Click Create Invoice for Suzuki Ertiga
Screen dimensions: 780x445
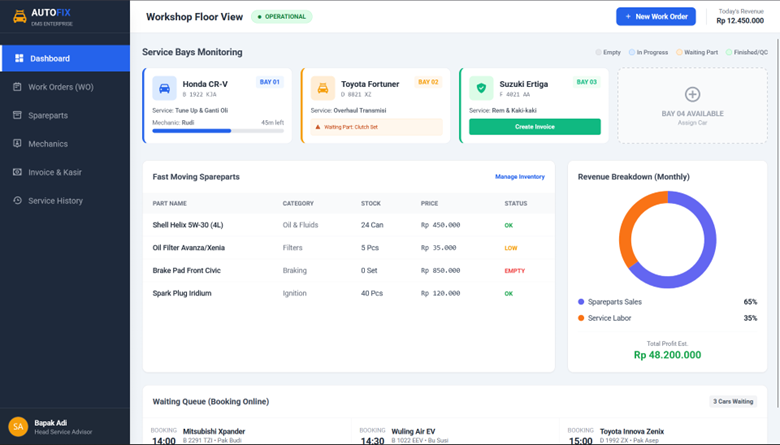(534, 127)
